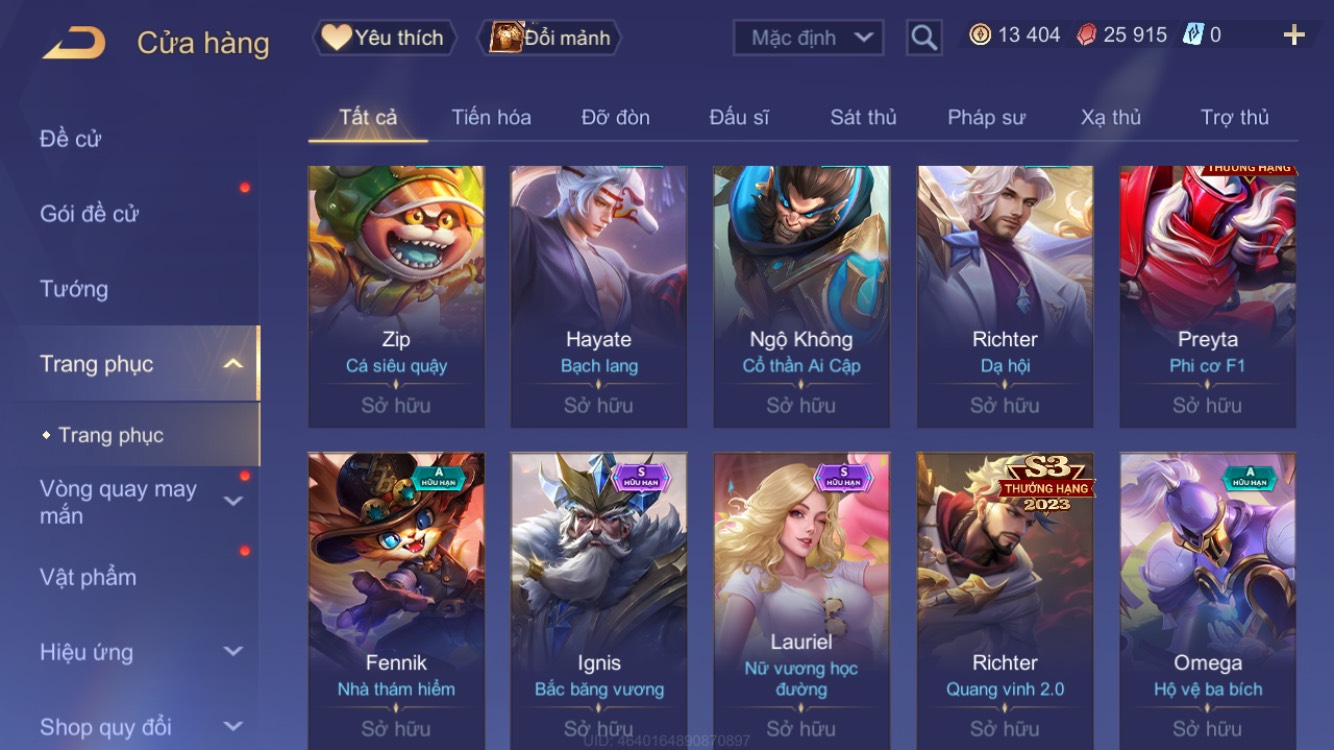Open the Tướng sidebar menu

coord(74,289)
